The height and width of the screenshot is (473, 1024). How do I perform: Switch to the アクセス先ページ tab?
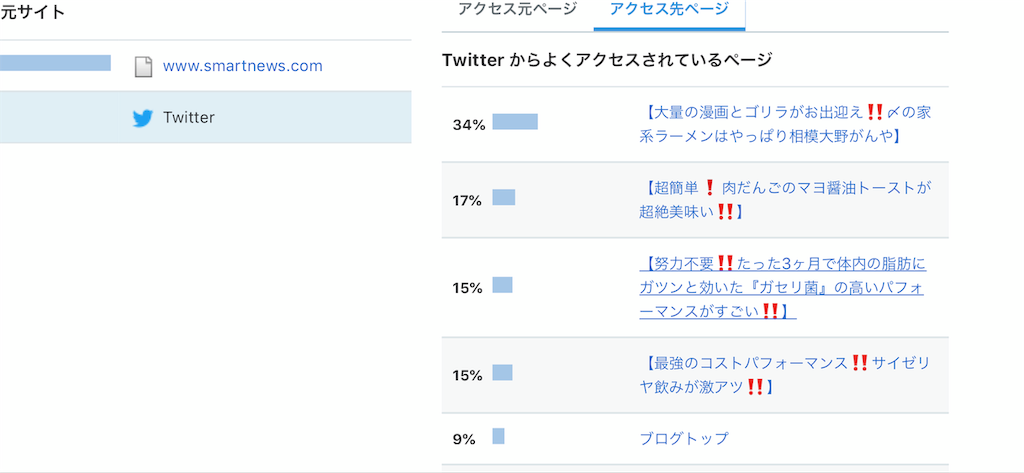(x=669, y=9)
